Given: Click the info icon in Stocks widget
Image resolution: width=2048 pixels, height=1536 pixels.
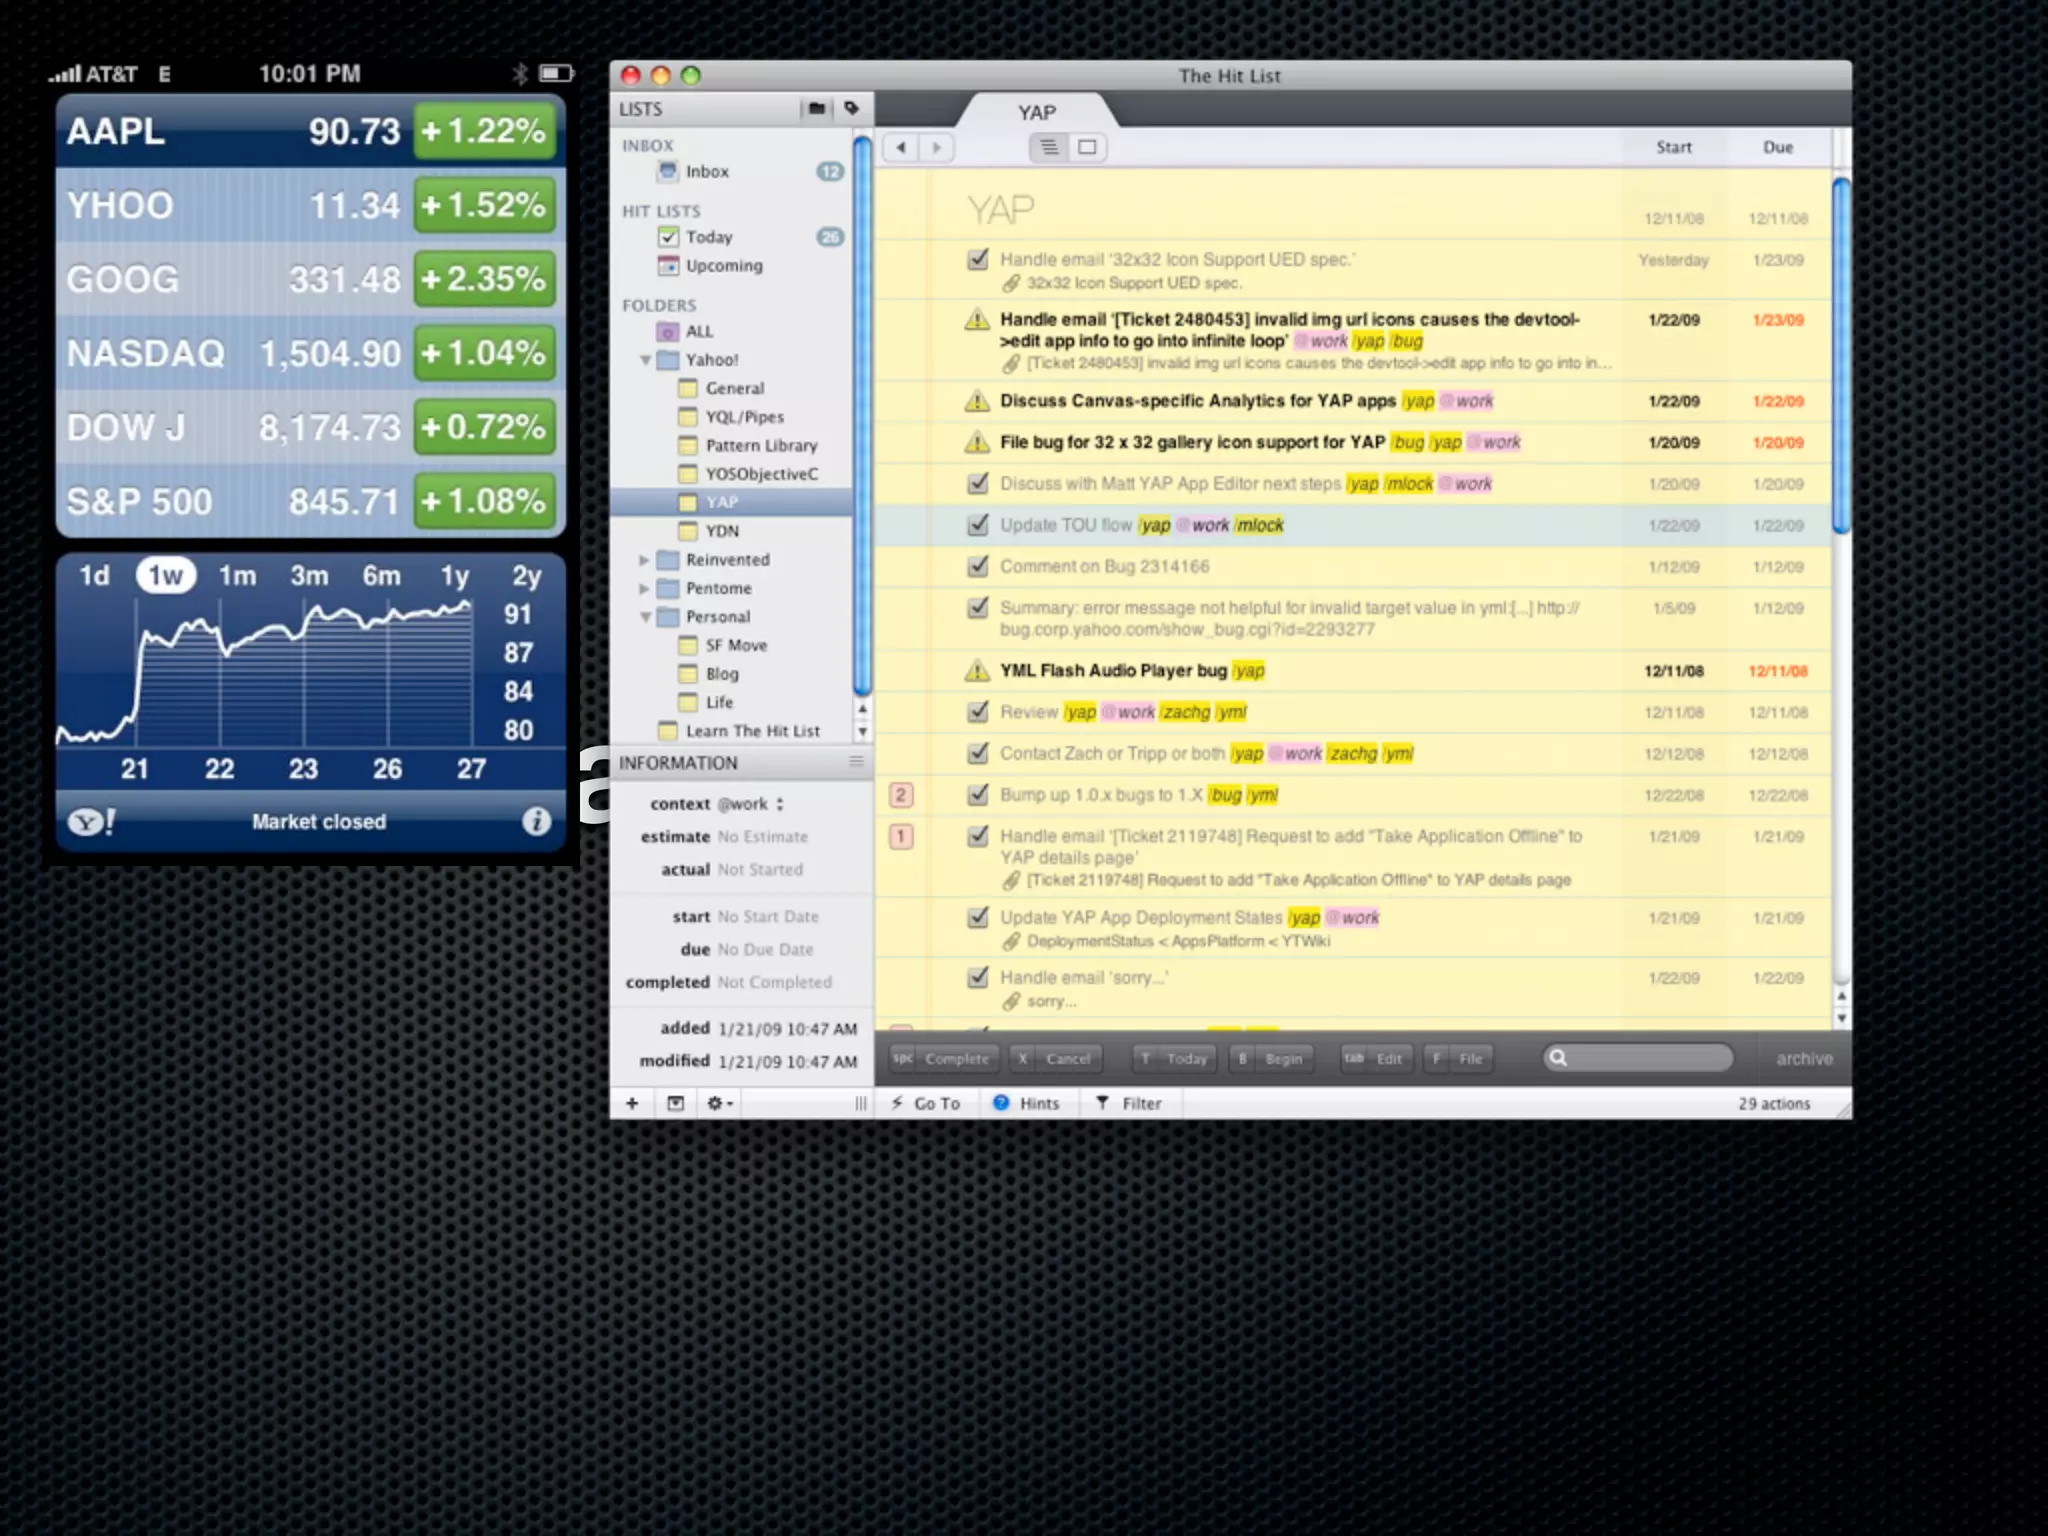Looking at the screenshot, I should coord(536,821).
